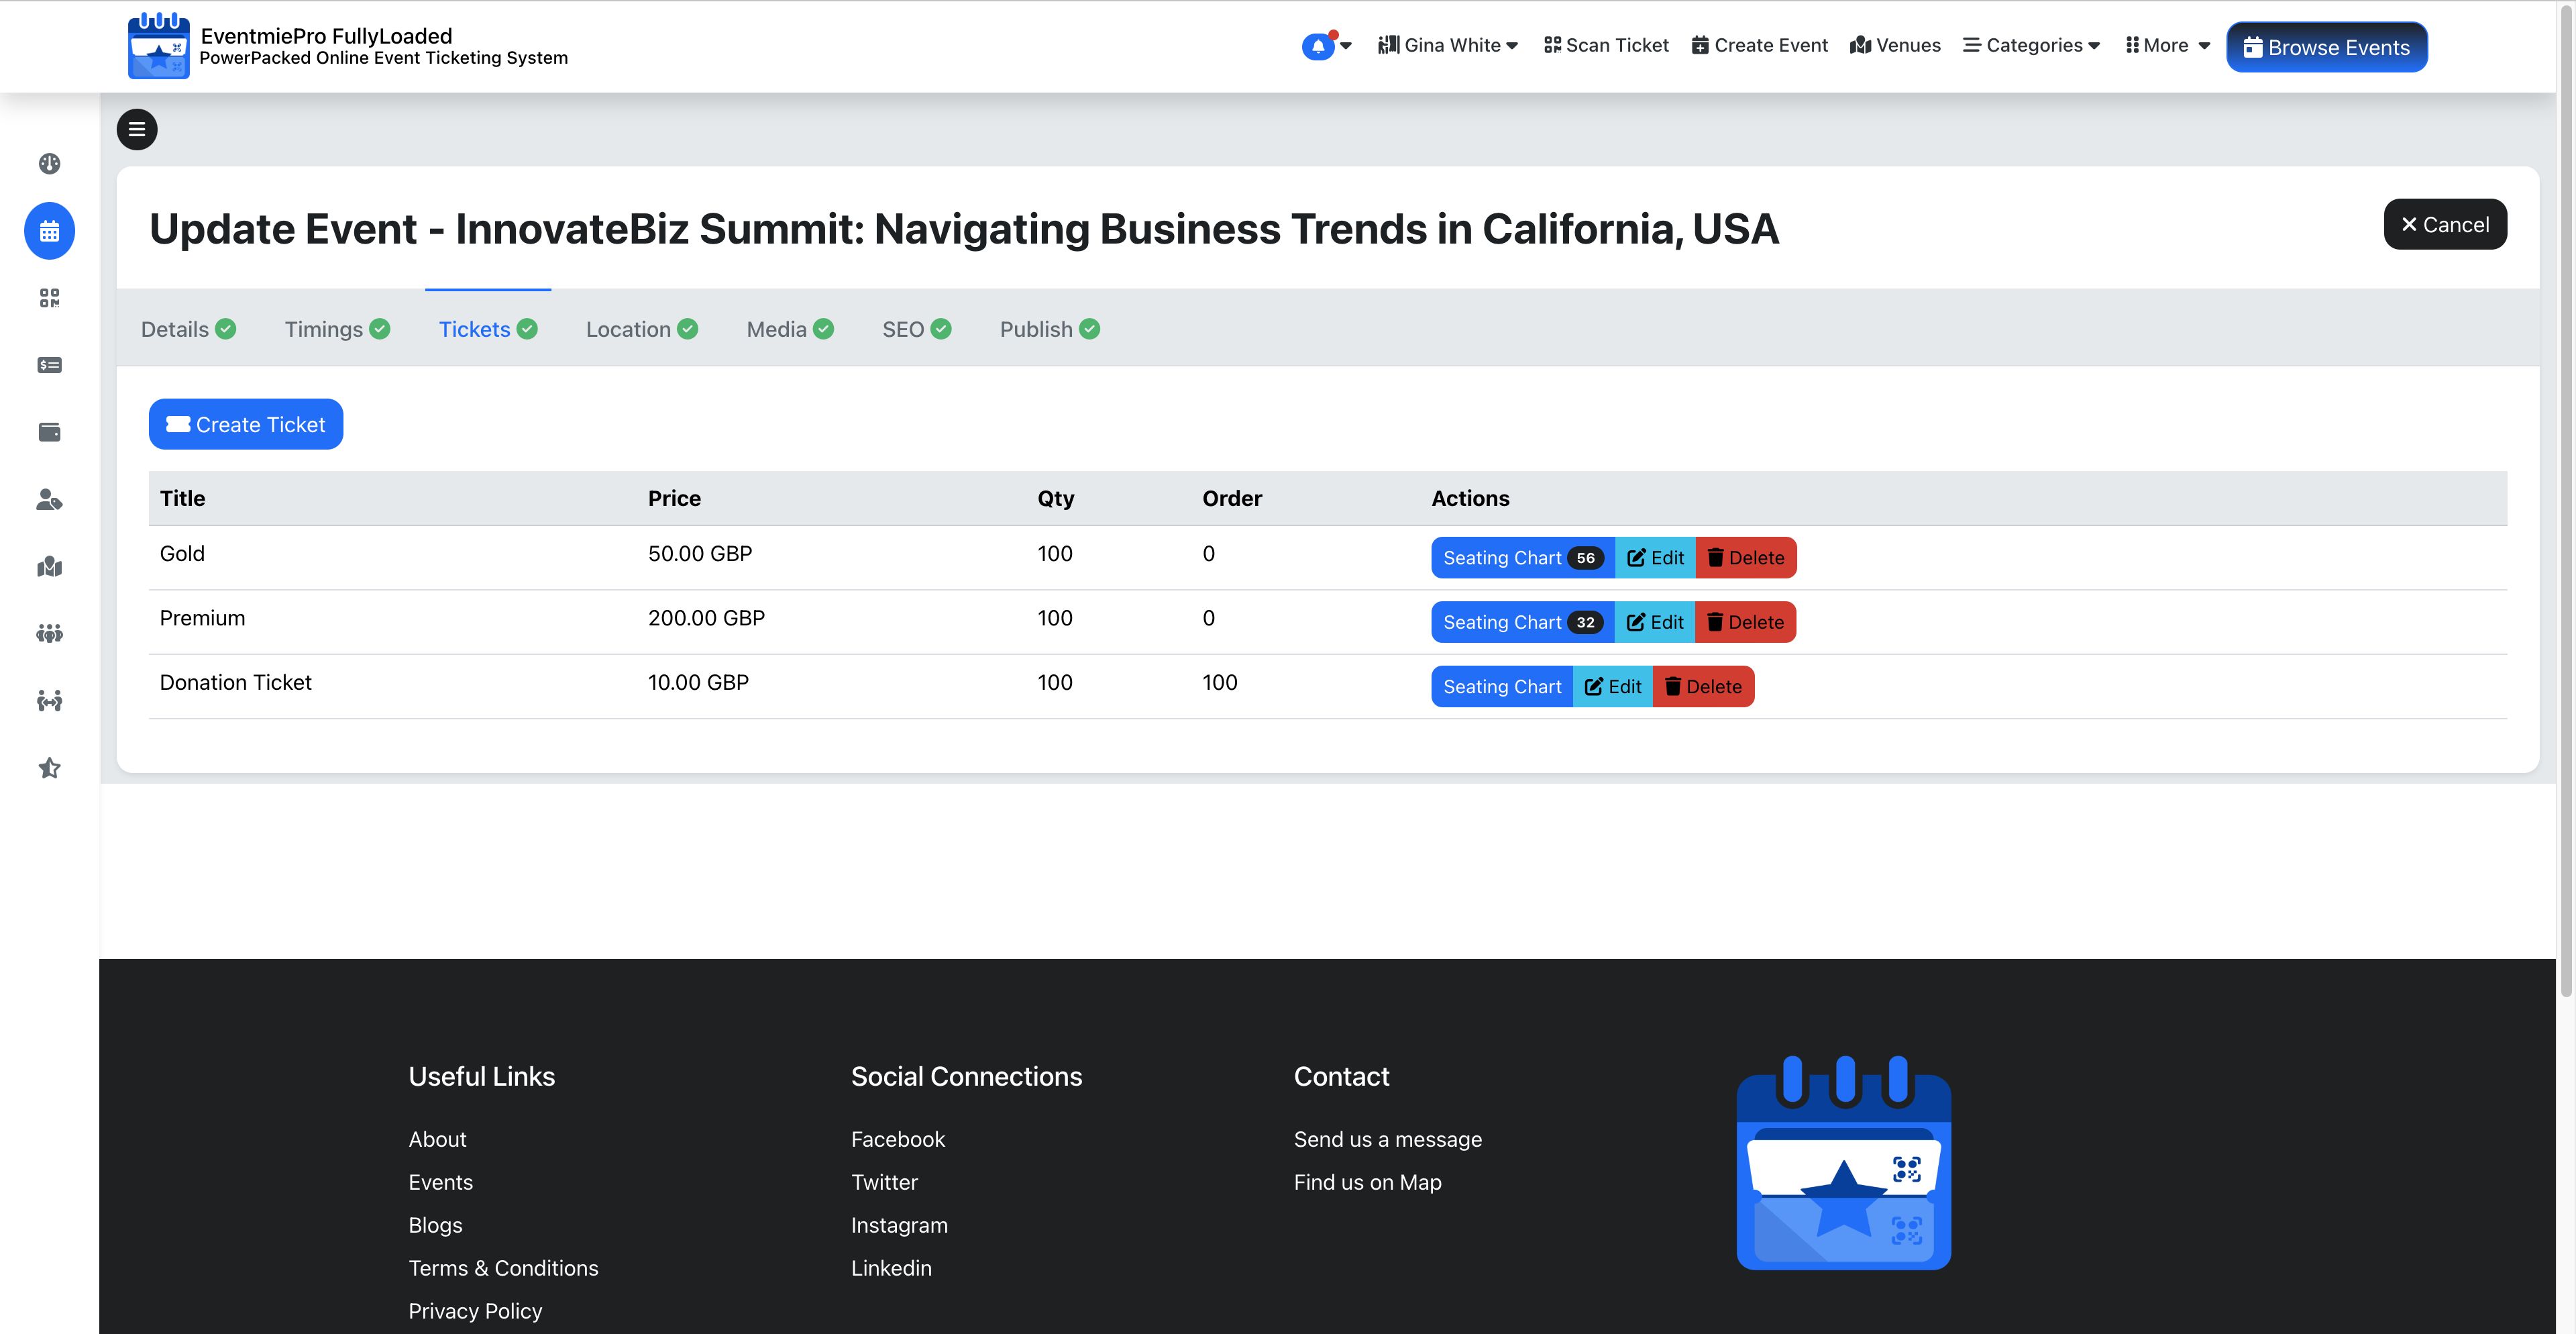Image resolution: width=2576 pixels, height=1334 pixels.
Task: Expand the Categories dropdown
Action: [x=2031, y=46]
